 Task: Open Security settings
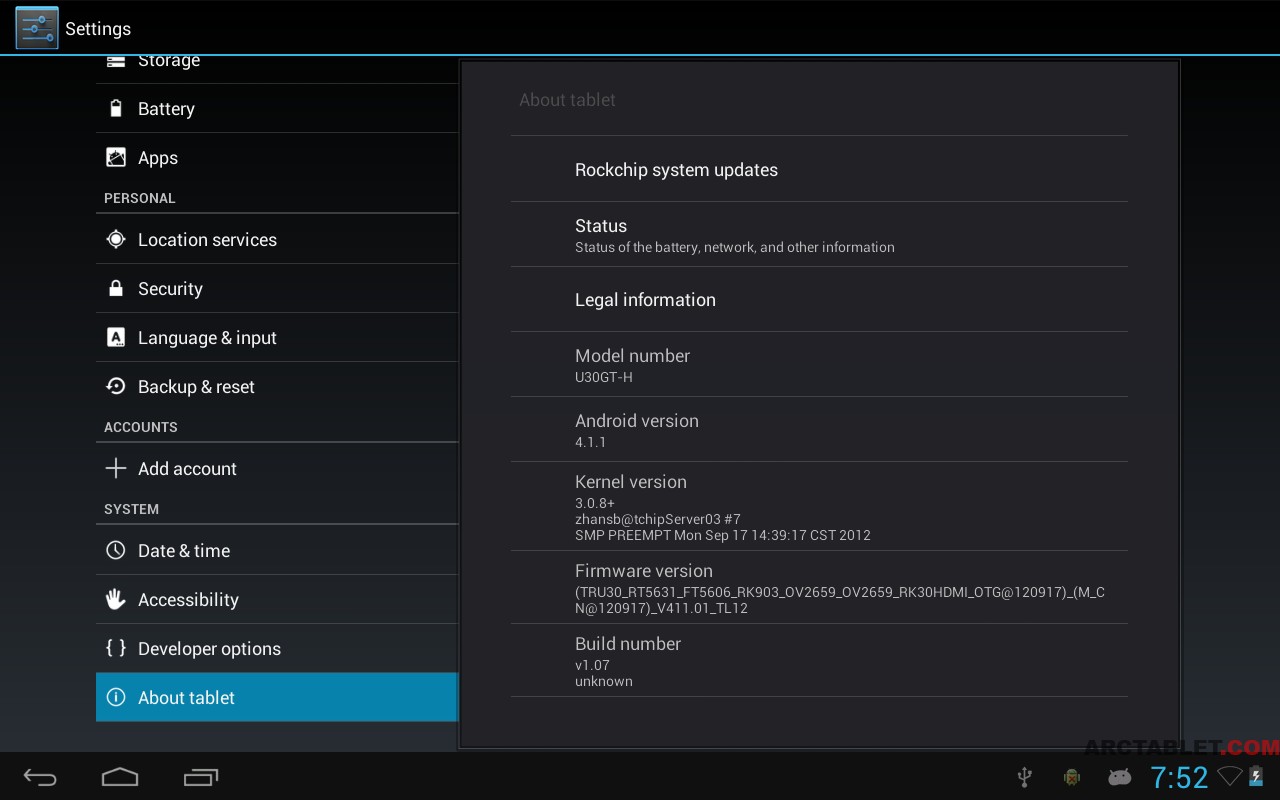click(x=277, y=288)
